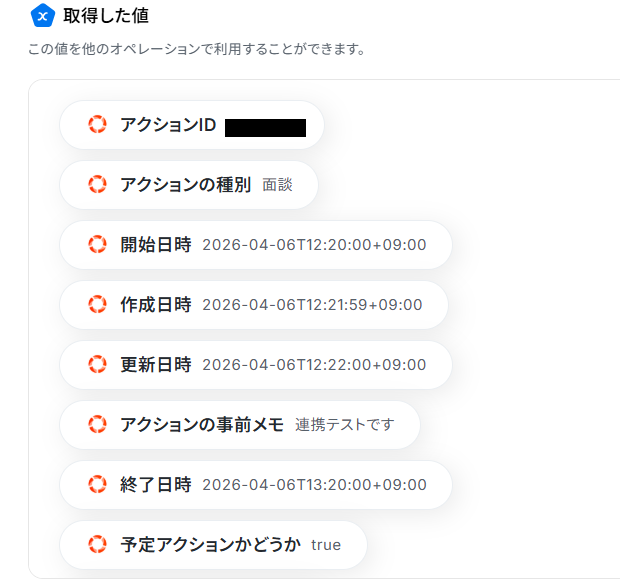Click the orange icon next to アクションID
This screenshot has height=579, width=620.
point(97,125)
